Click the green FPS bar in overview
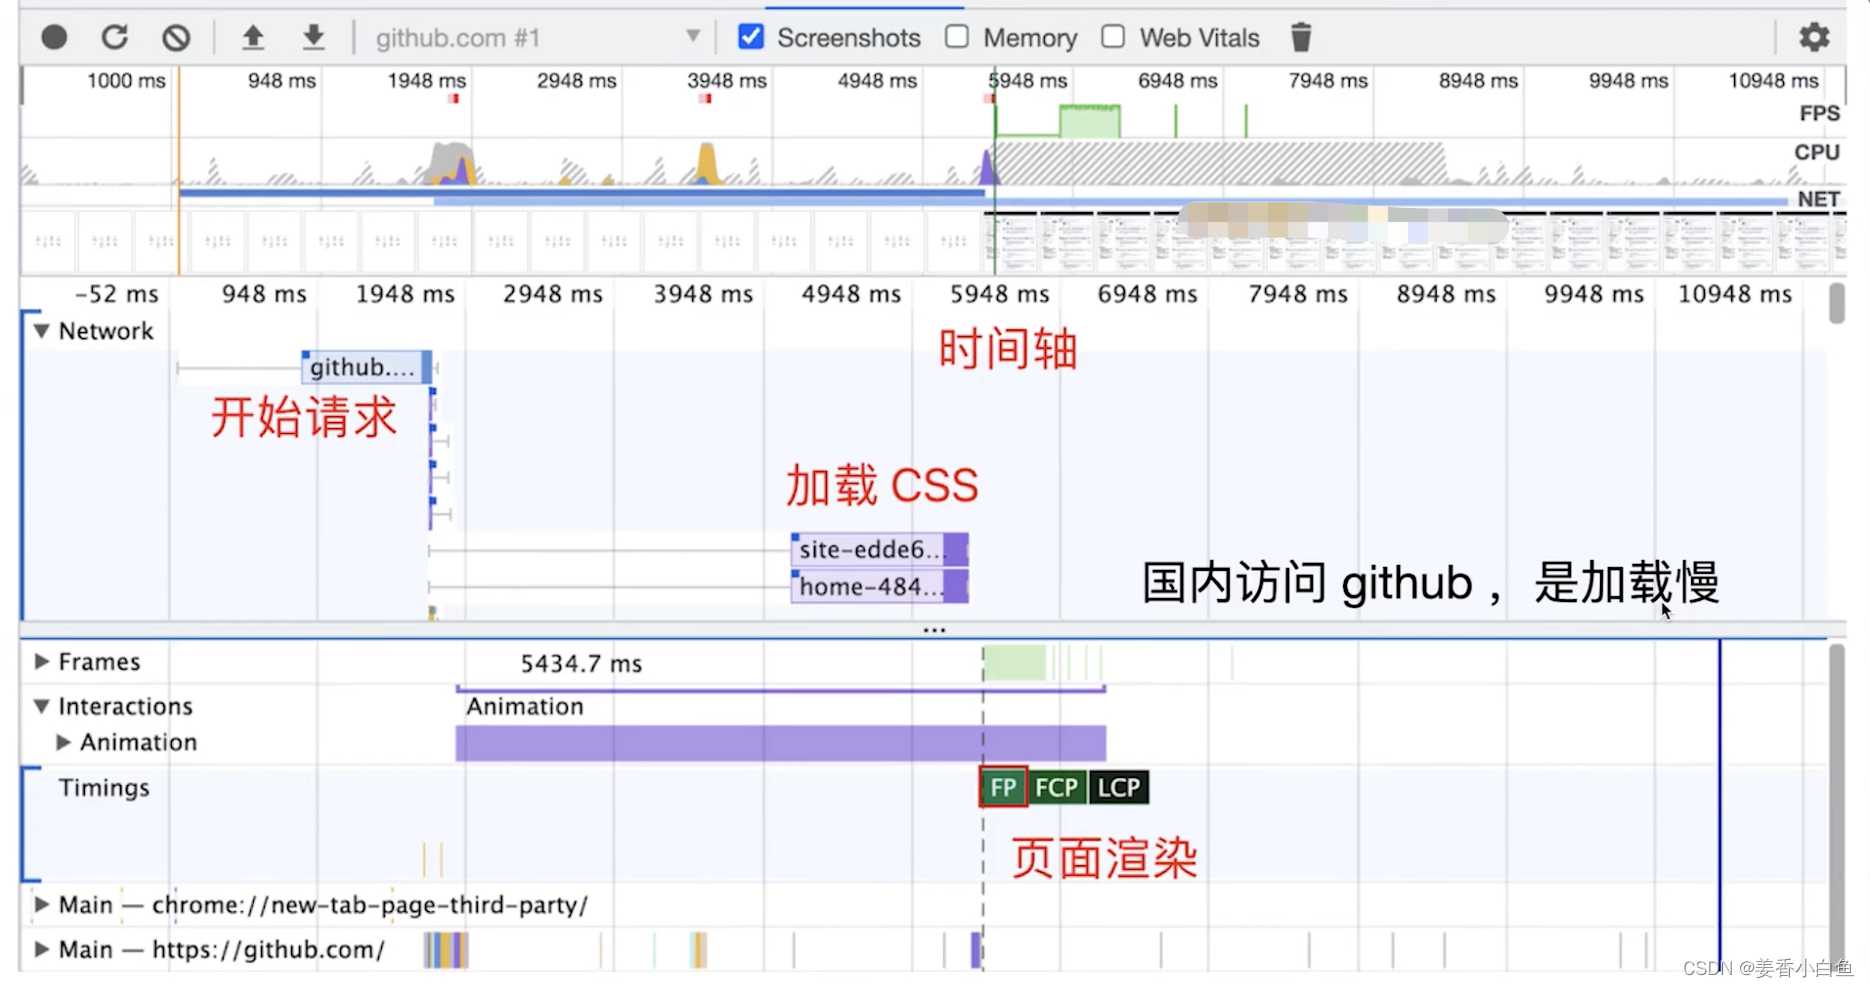This screenshot has width=1870, height=988. (x=1089, y=122)
